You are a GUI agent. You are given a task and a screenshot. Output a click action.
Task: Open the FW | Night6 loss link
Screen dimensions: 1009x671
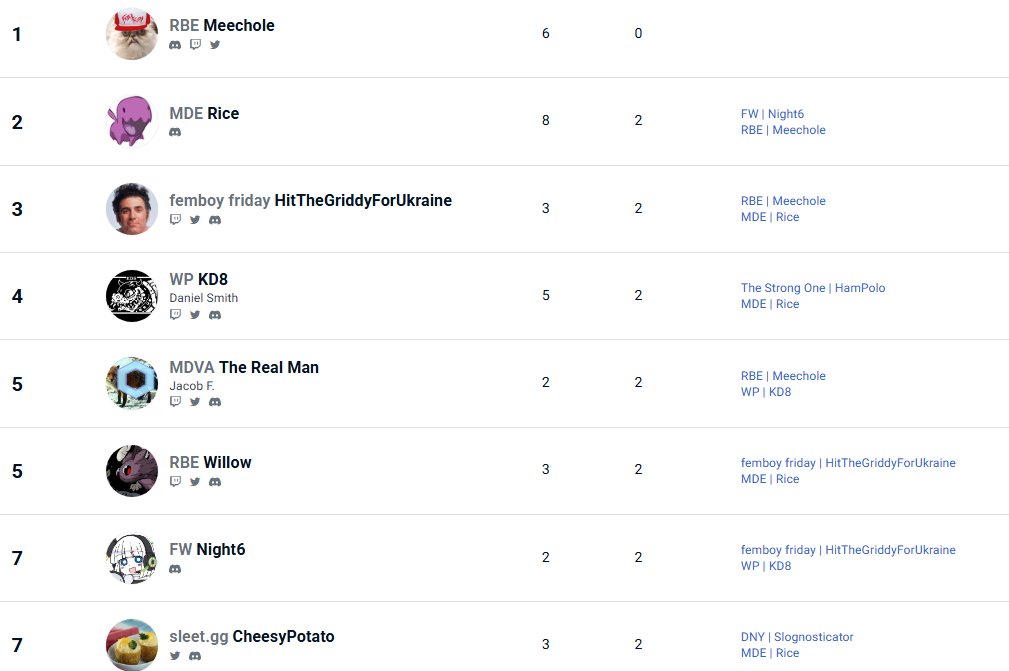pos(772,114)
